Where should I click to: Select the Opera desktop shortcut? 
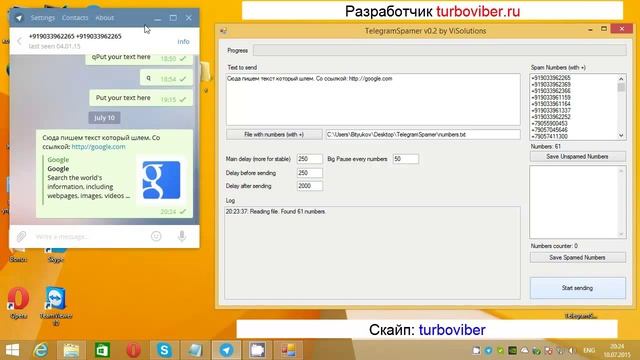18,303
